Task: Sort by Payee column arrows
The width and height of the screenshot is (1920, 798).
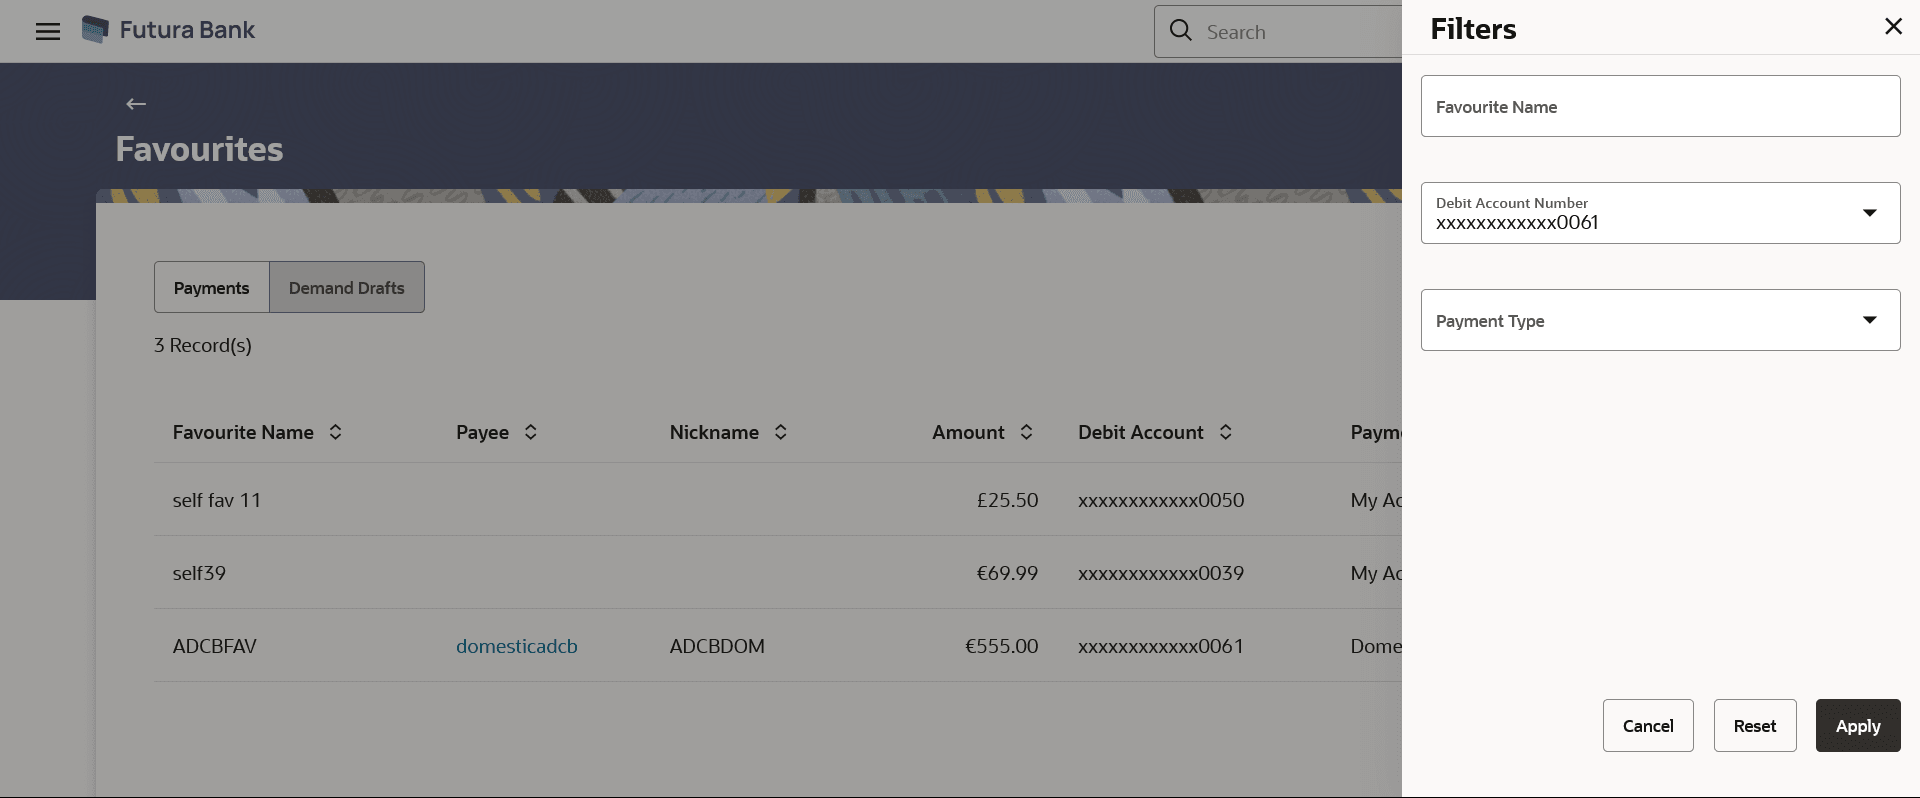Action: (531, 432)
